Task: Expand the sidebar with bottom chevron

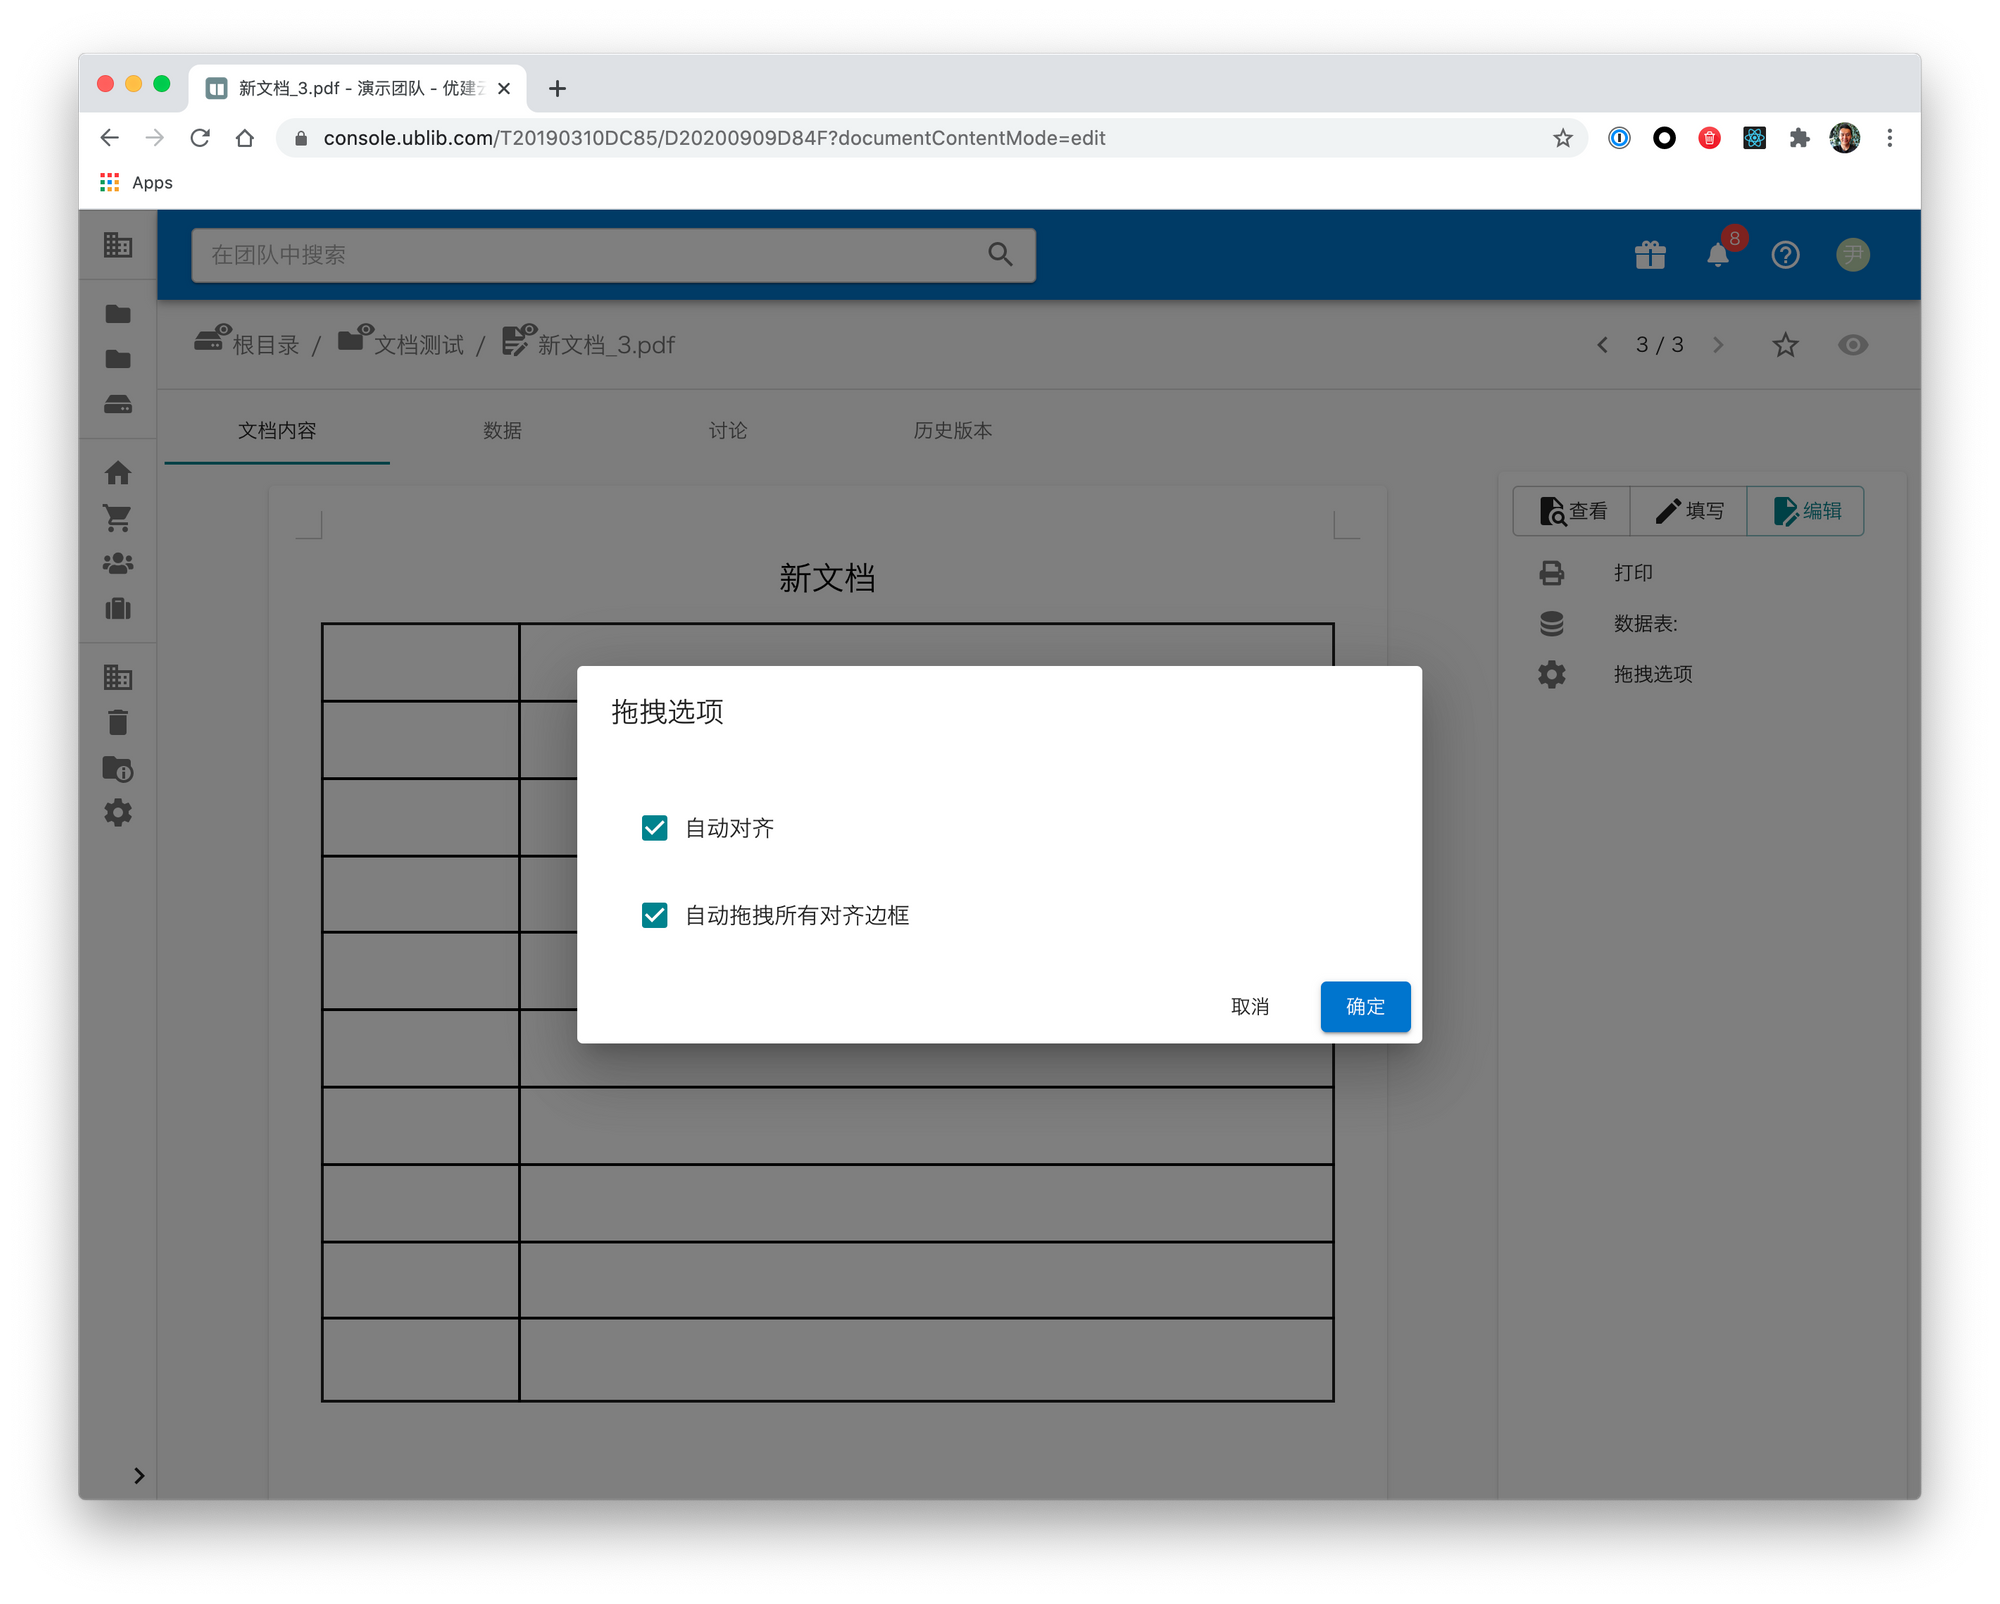Action: 139,1475
